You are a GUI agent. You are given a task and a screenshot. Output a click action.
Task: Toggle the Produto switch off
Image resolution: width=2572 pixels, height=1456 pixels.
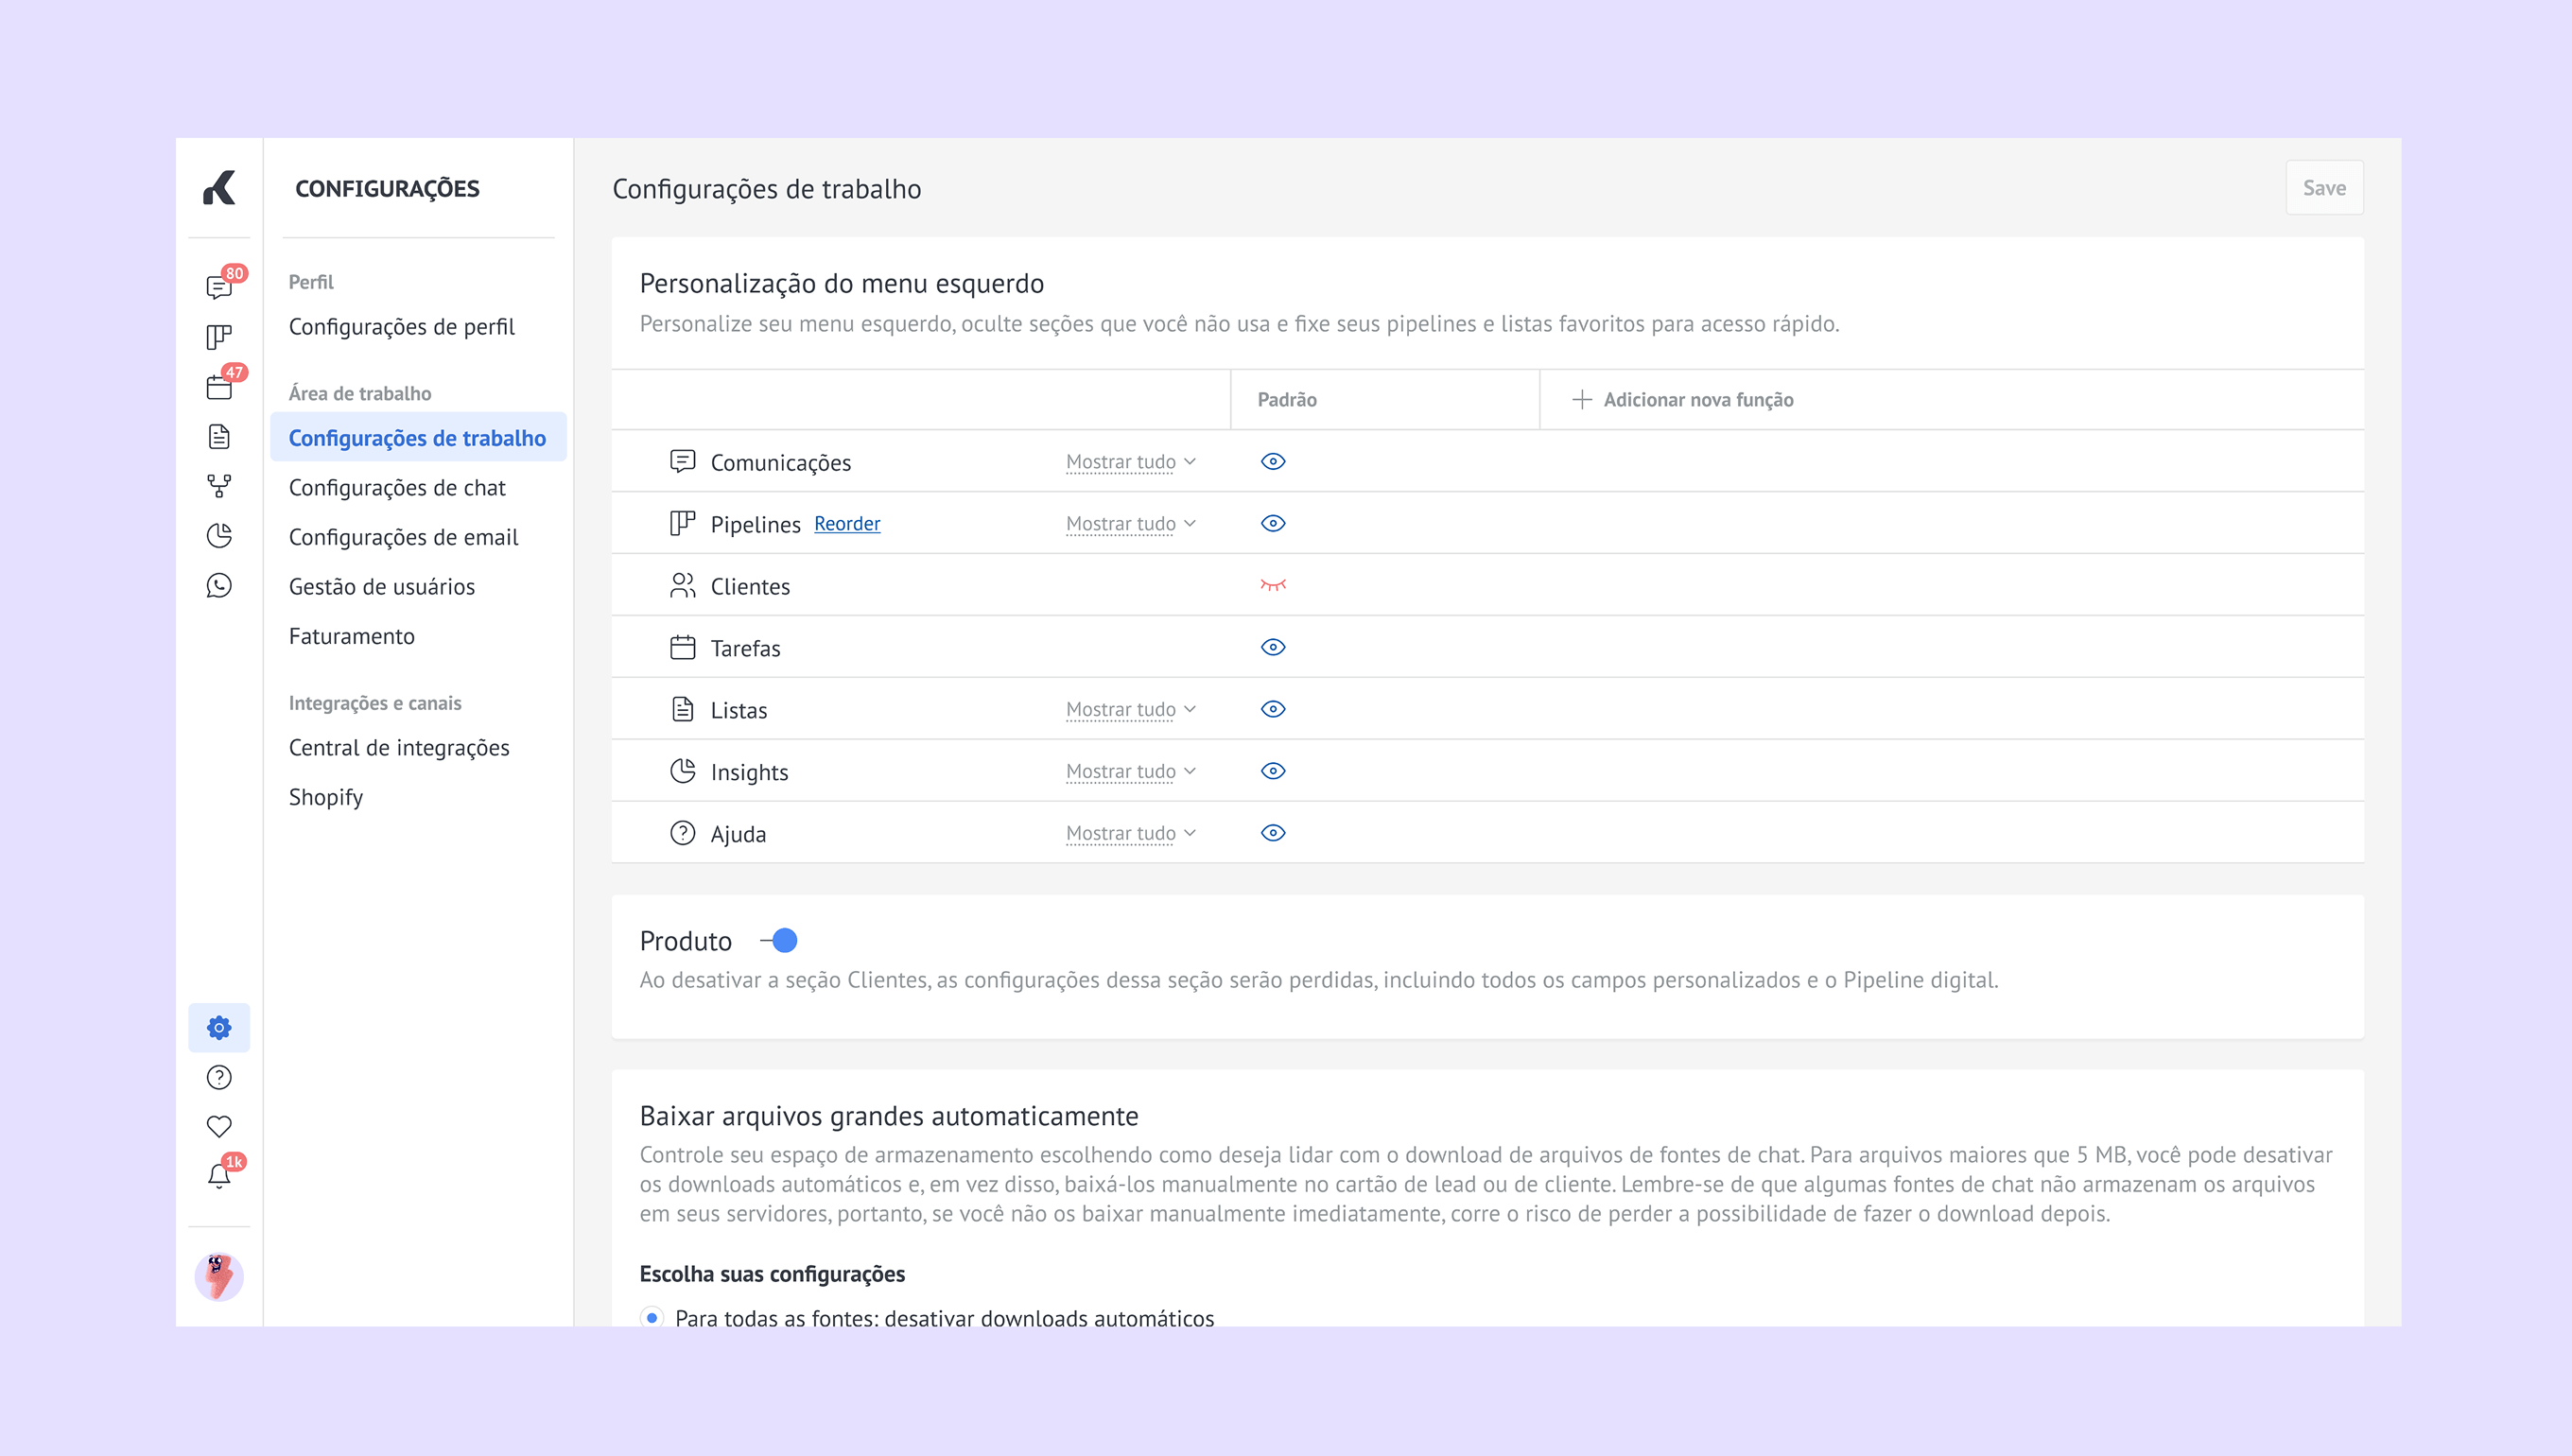point(779,941)
